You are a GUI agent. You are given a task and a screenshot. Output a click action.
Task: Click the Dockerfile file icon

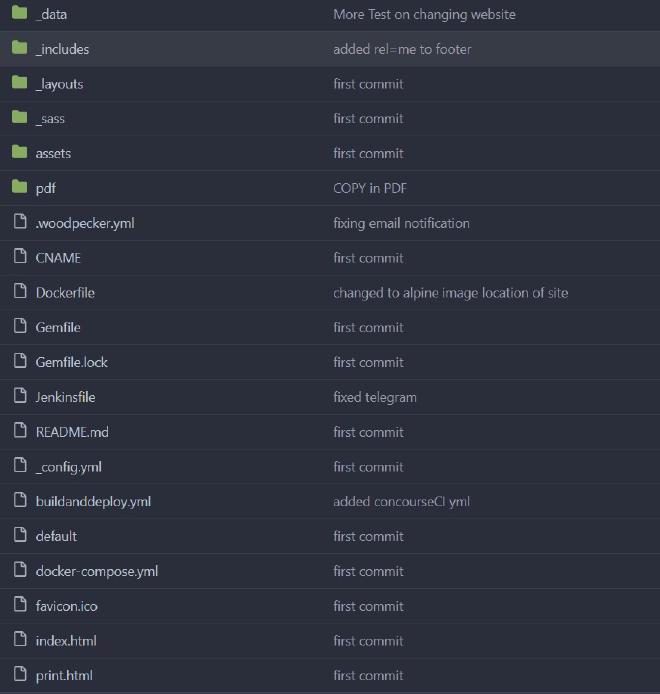19,292
